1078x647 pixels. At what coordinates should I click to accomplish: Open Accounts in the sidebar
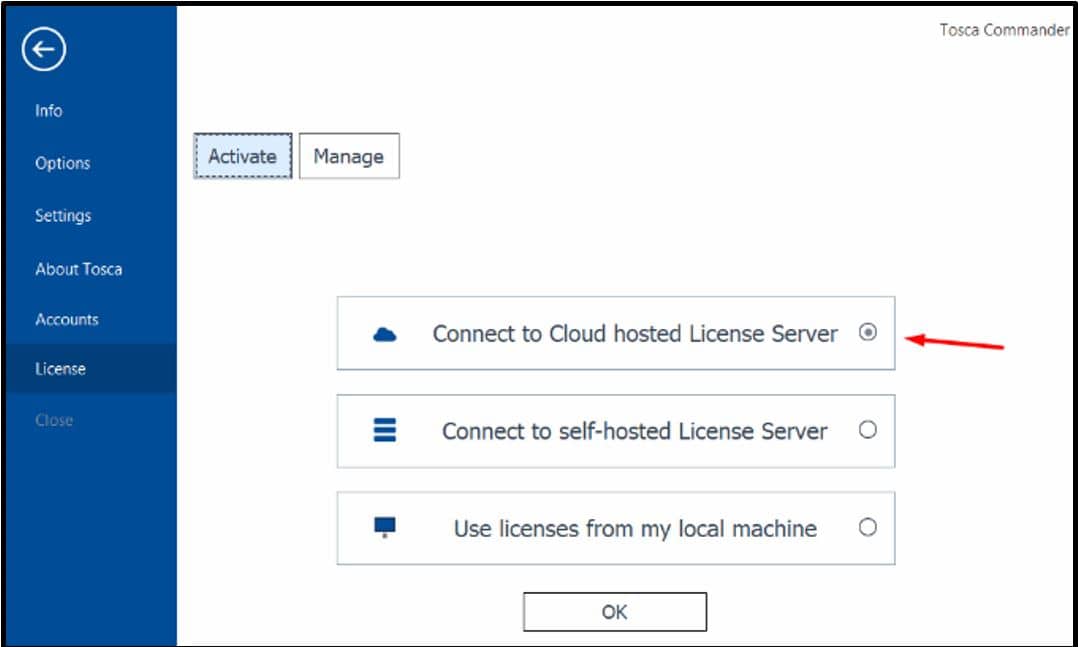[x=67, y=319]
